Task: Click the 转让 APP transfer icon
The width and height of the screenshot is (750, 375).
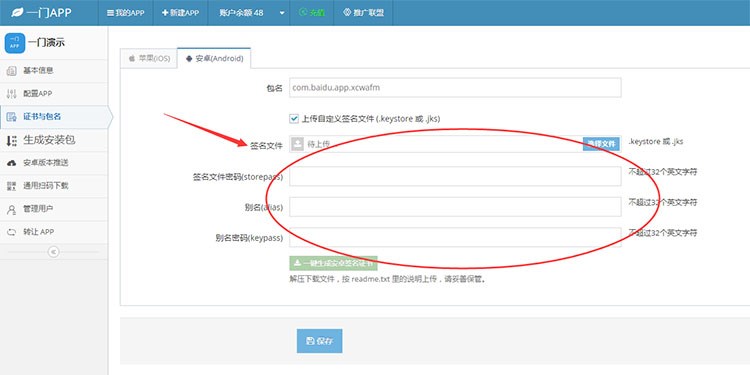Action: click(x=11, y=232)
